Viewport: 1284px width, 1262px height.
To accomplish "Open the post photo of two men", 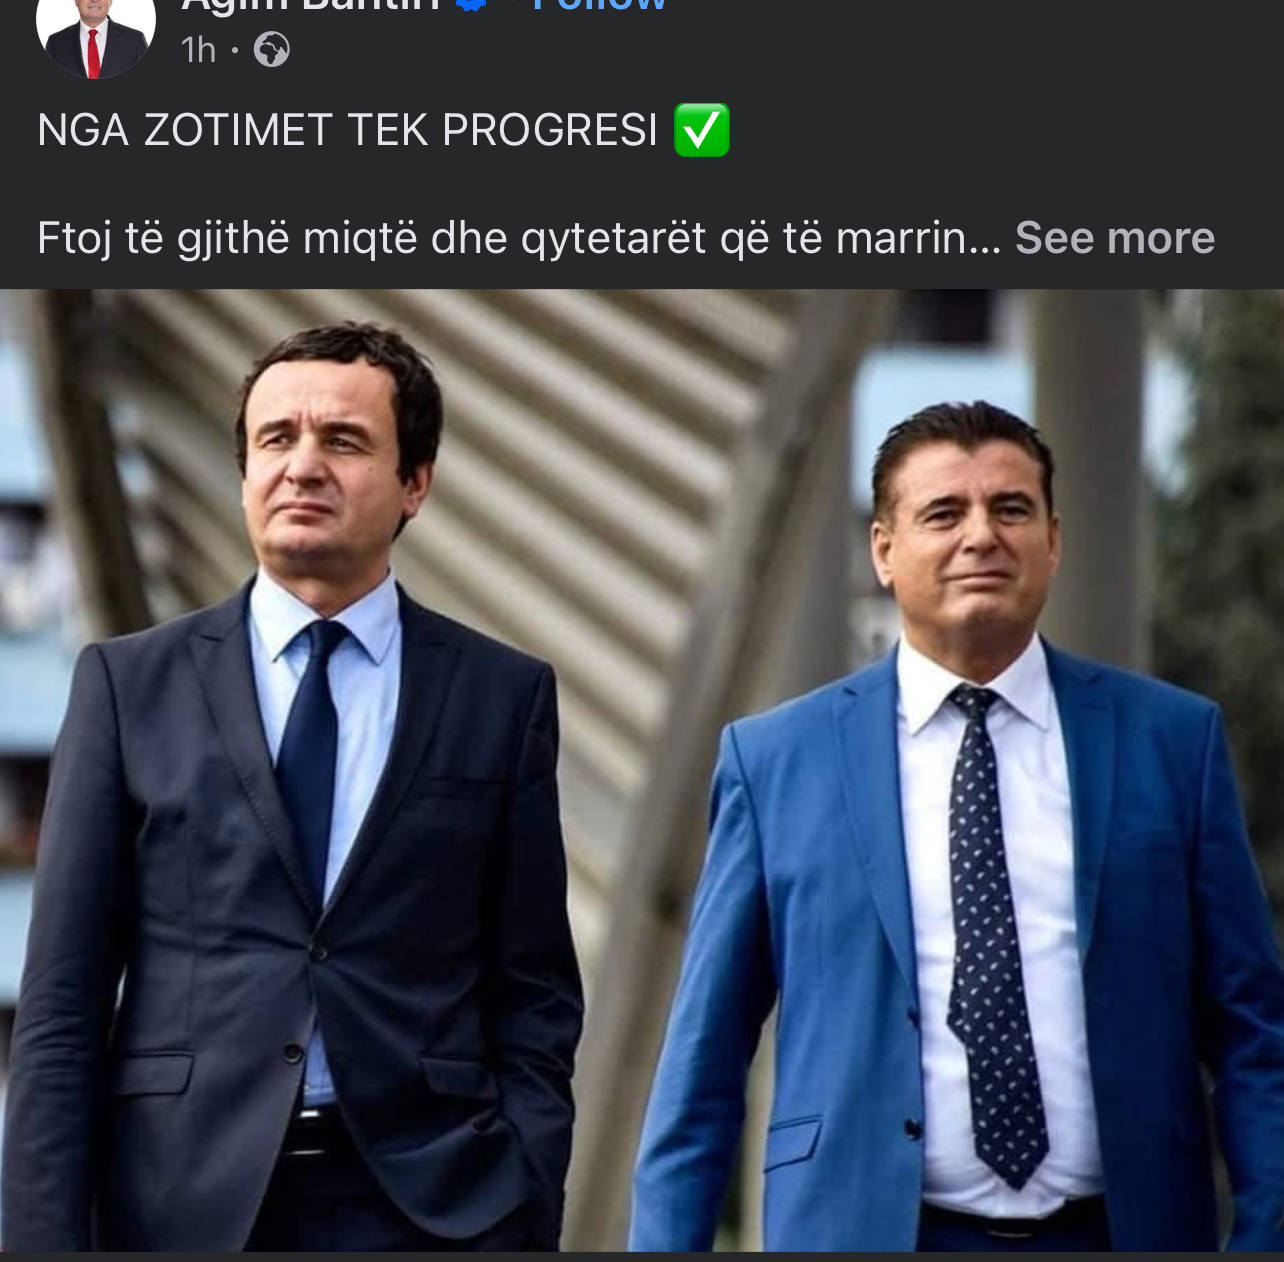I will pyautogui.click(x=642, y=770).
